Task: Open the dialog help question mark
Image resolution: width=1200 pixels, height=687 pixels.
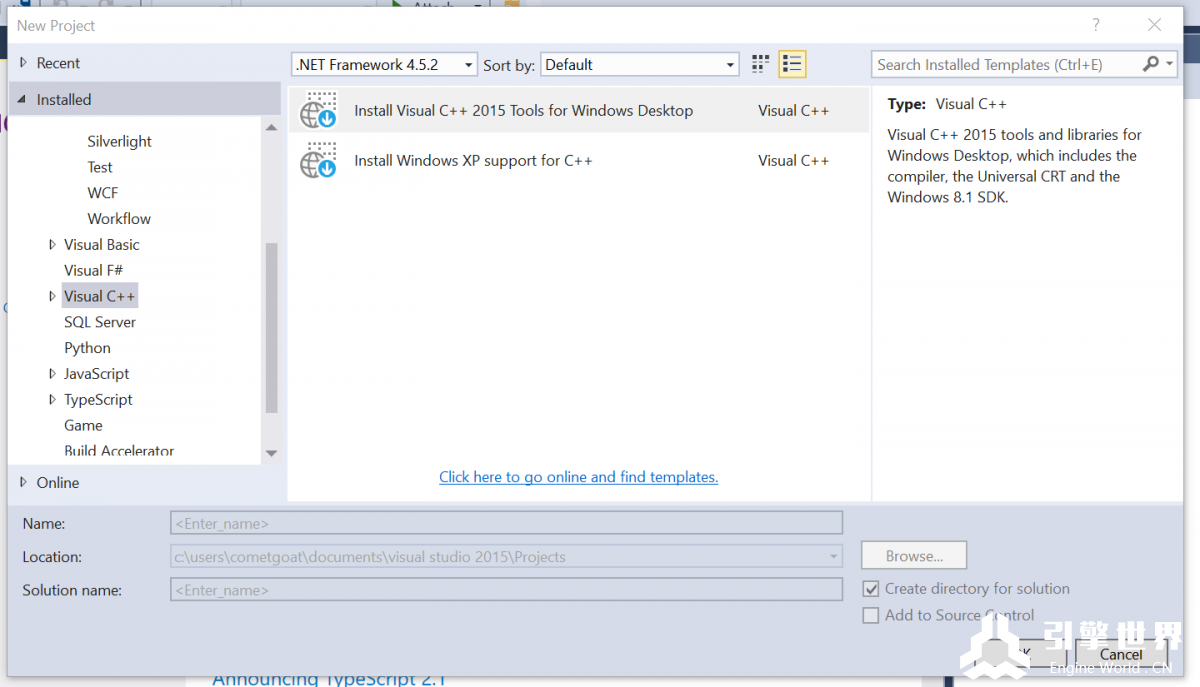Action: (1096, 25)
